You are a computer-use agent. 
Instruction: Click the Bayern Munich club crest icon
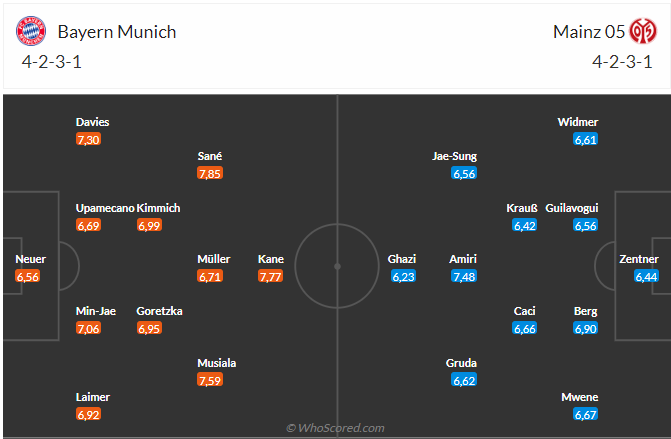pyautogui.click(x=31, y=32)
